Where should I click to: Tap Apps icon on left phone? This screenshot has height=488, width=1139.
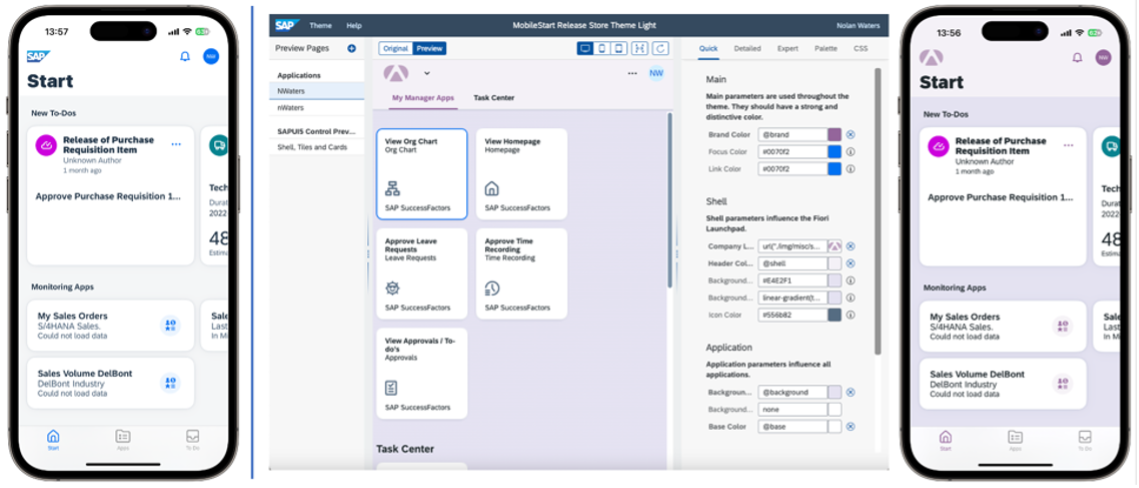click(x=123, y=440)
